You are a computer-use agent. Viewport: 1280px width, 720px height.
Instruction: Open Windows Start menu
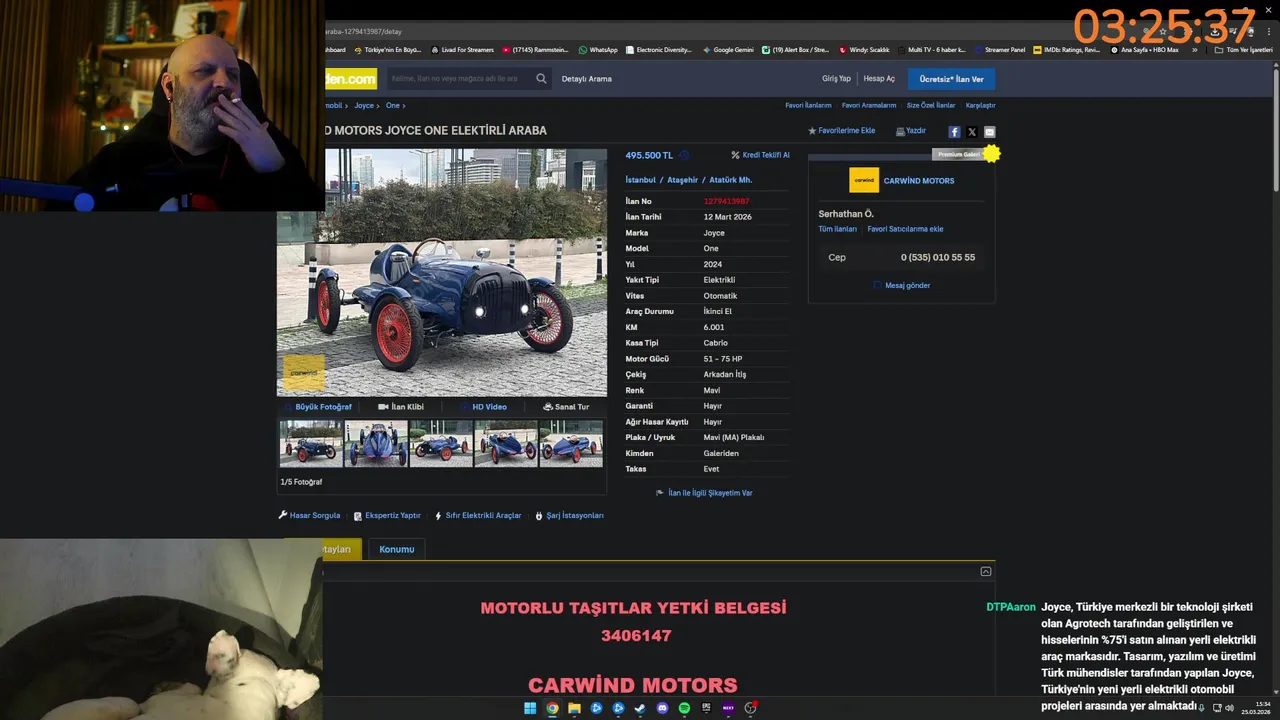click(x=530, y=708)
